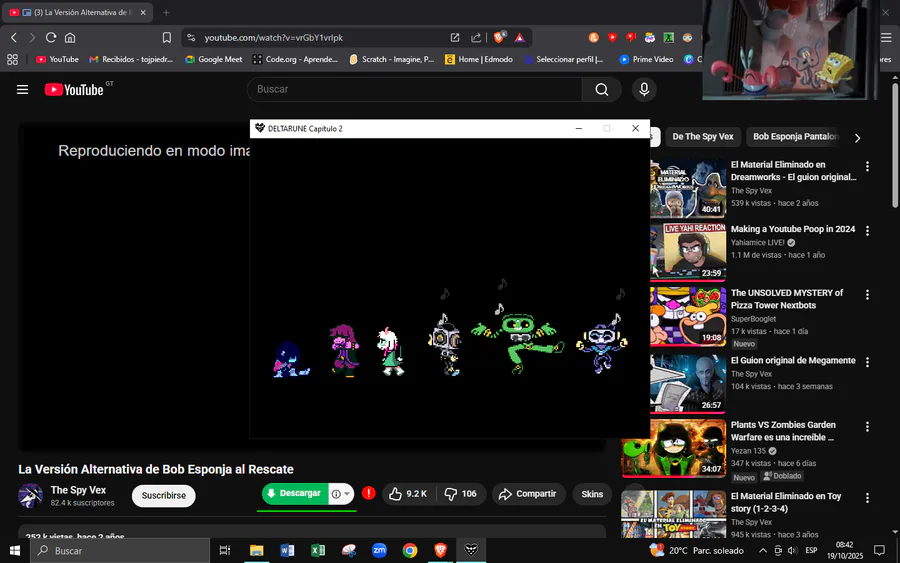This screenshot has width=900, height=563.
Task: Open browser main menu at top right
Action: [x=886, y=38]
